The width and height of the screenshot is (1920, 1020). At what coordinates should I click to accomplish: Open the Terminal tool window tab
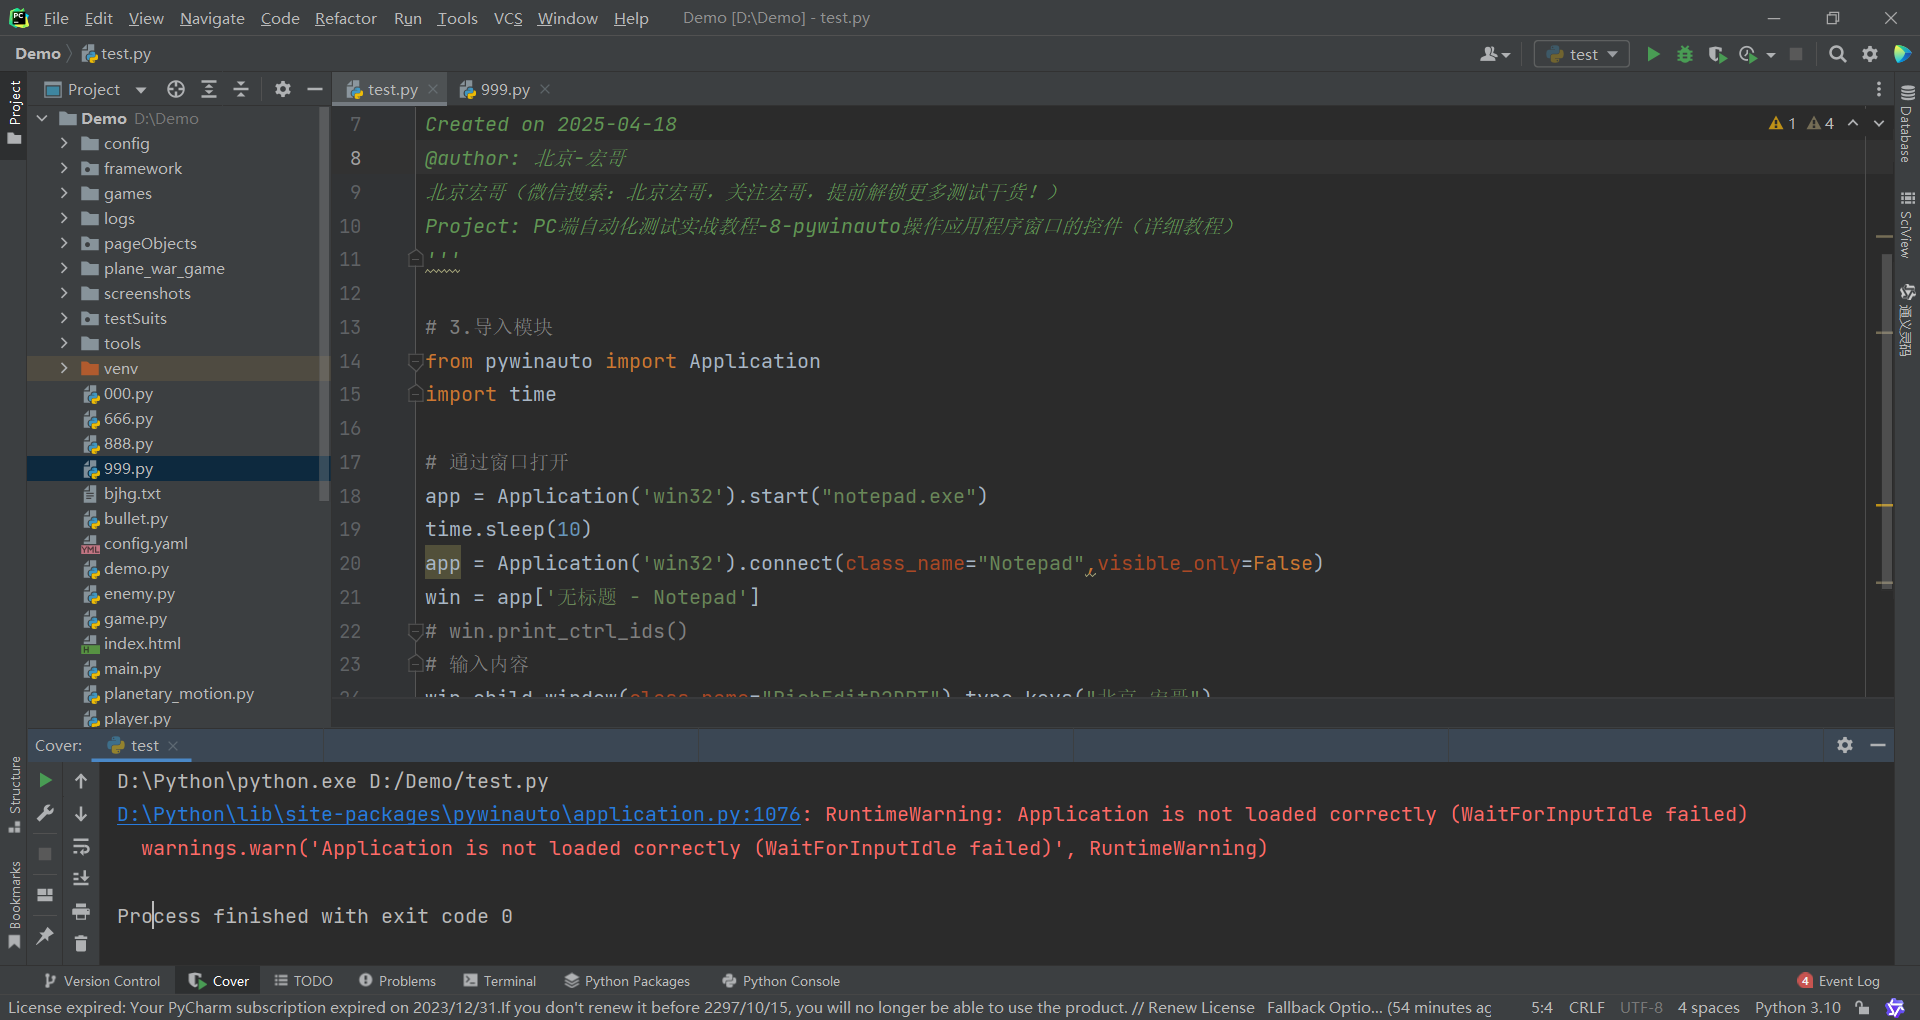point(500,981)
